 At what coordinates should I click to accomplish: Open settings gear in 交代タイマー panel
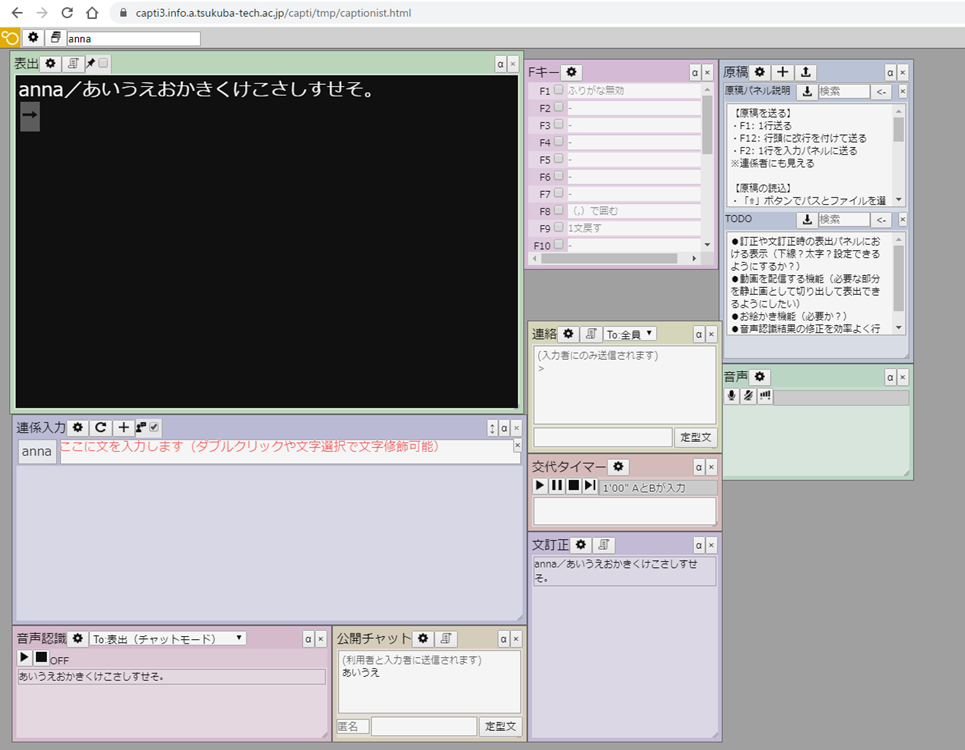point(618,466)
